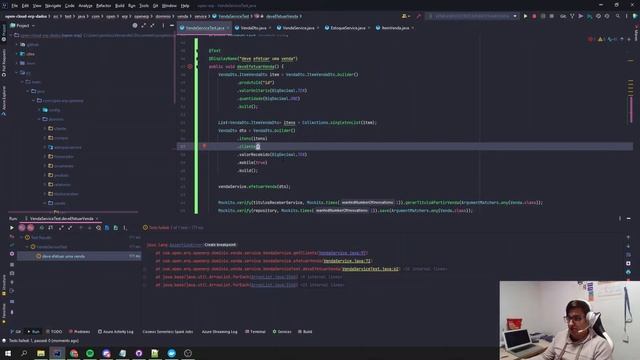Collapse the Test Results root node
The height and width of the screenshot is (360, 640).
(x=22, y=237)
